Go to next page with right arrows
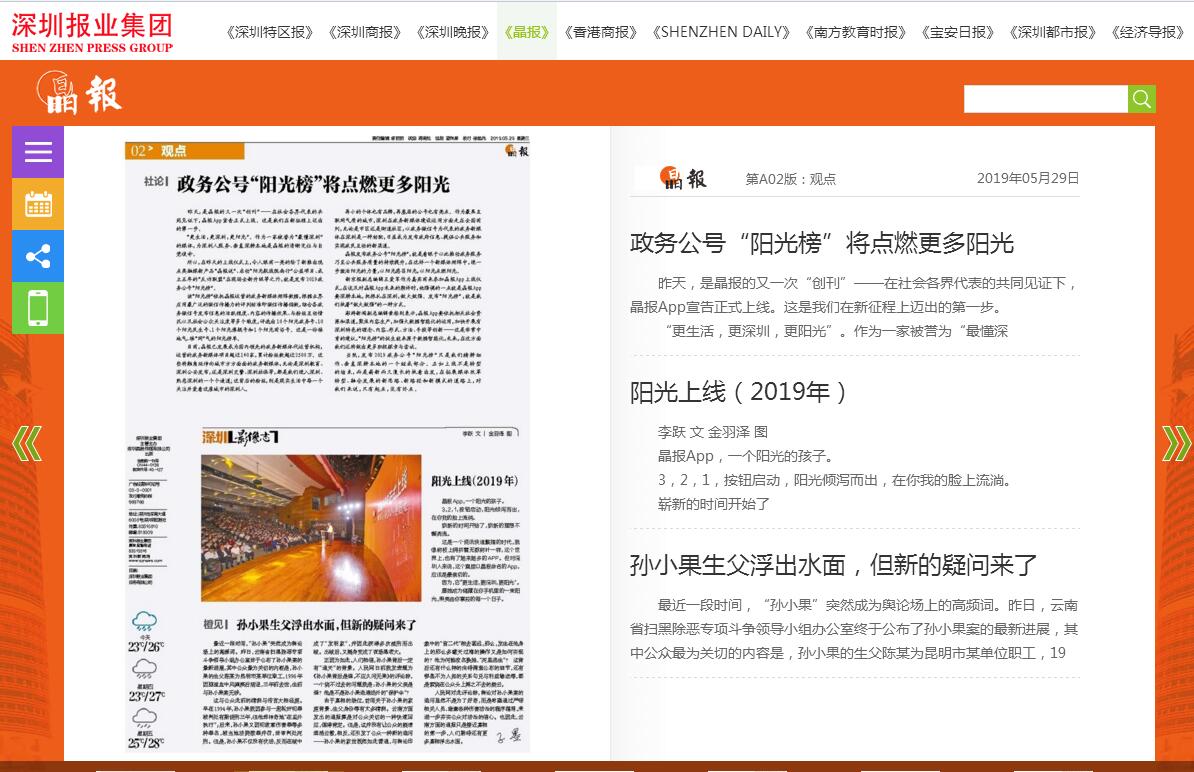Image resolution: width=1194 pixels, height=772 pixels. click(x=1176, y=443)
